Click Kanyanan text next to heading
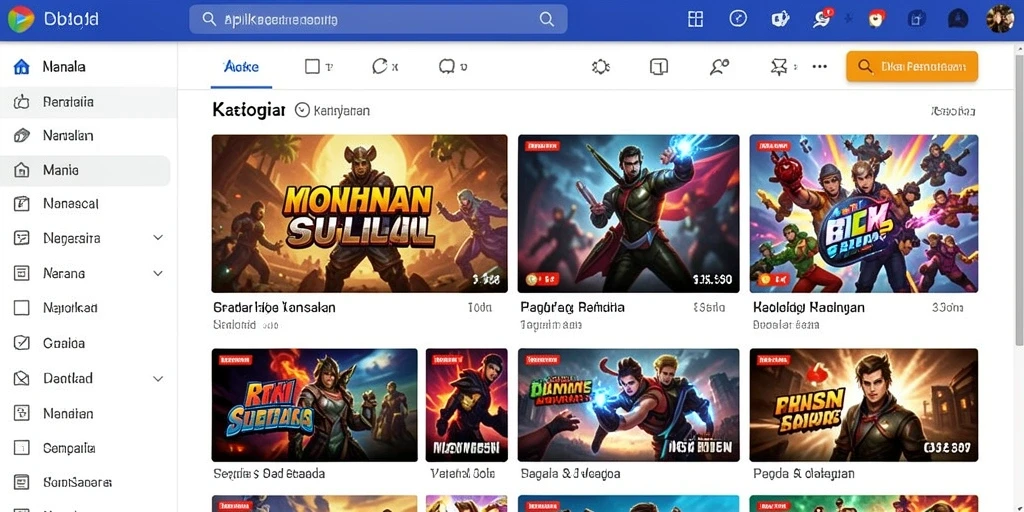This screenshot has height=512, width=1024. pyautogui.click(x=342, y=111)
